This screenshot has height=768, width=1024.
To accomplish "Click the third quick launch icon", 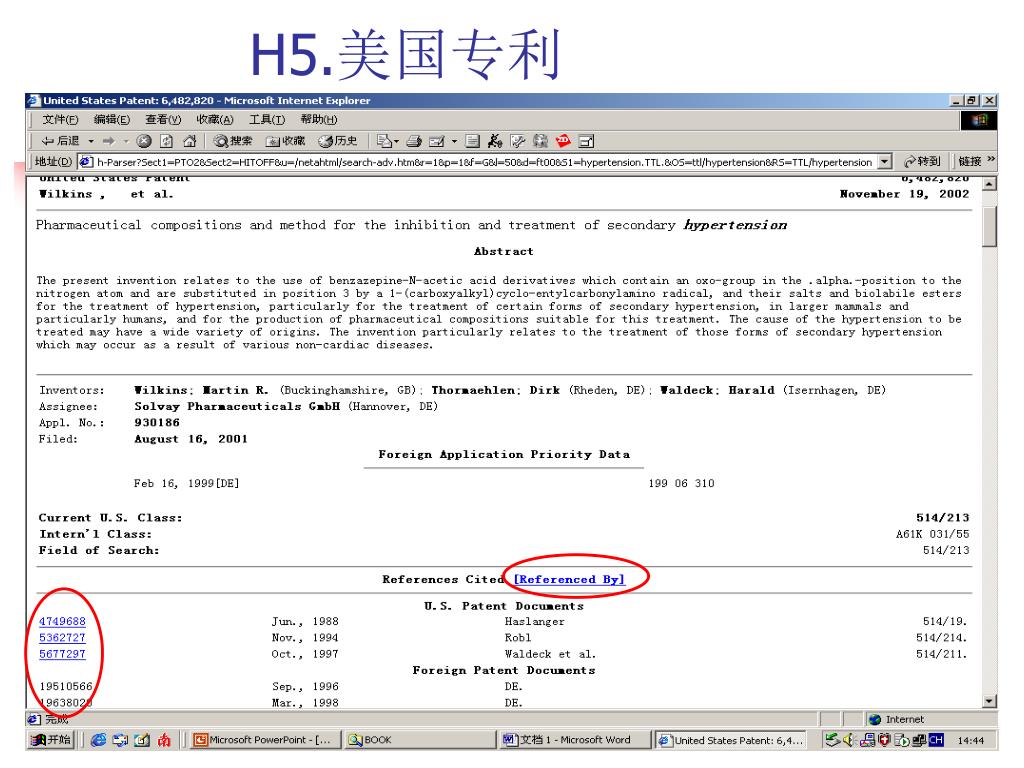I will [142, 740].
